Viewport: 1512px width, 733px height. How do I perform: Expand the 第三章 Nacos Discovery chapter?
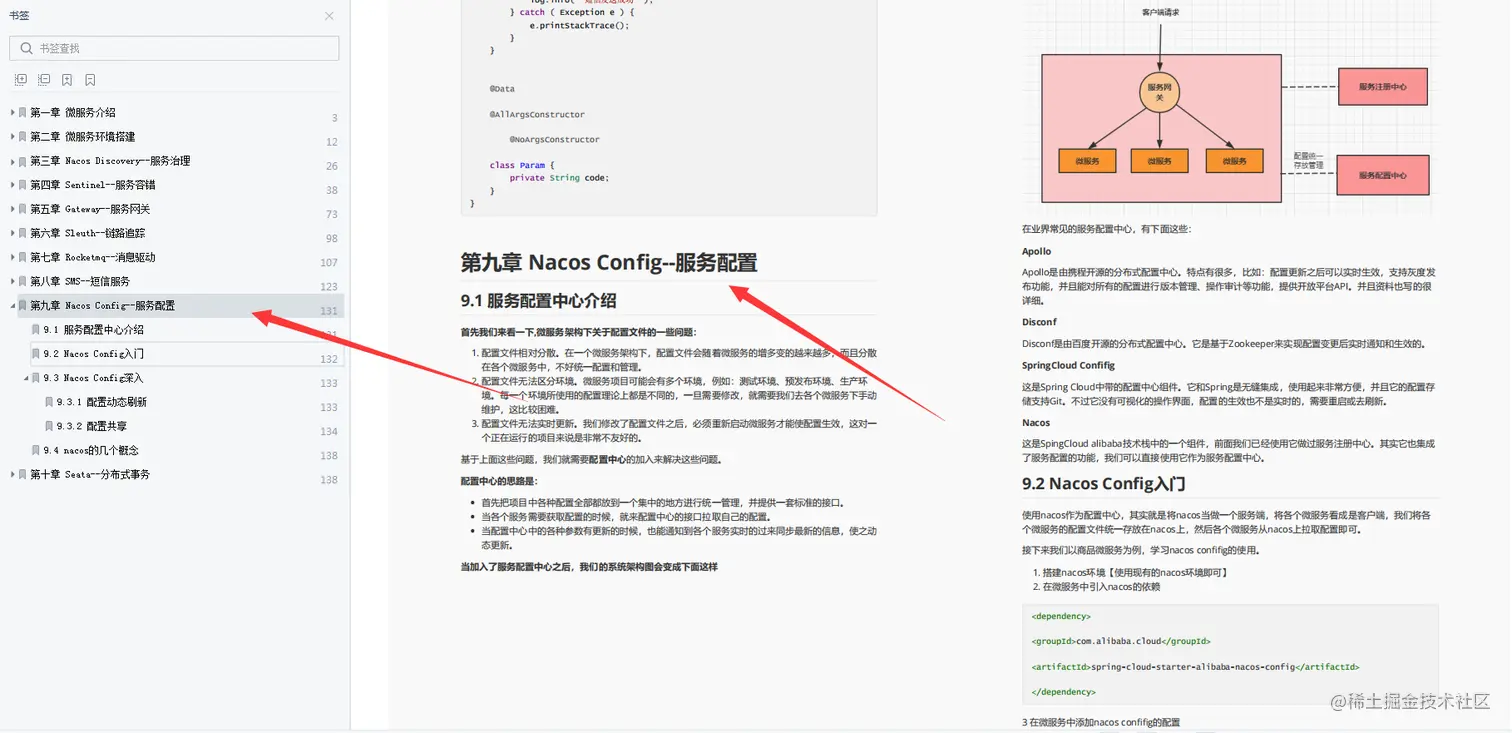point(11,160)
